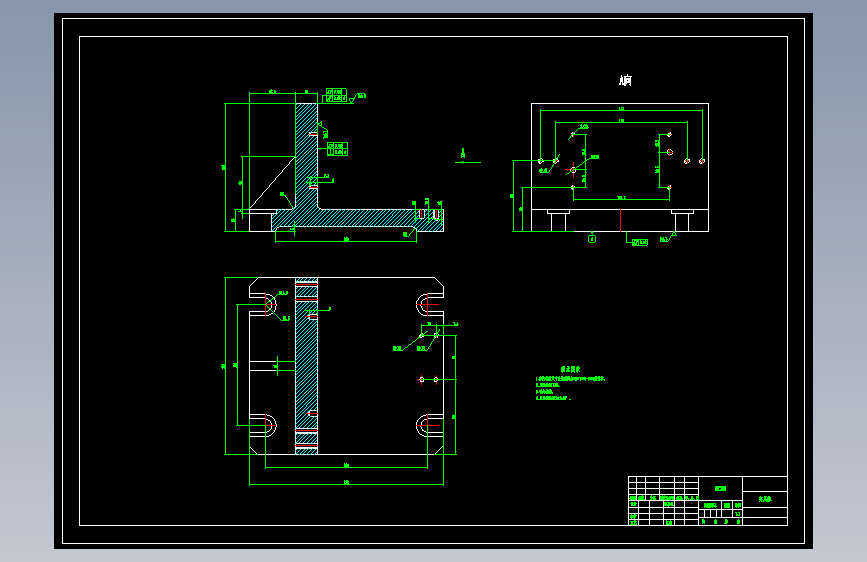Screen dimensions: 867x562
Task: Click the red center line in right view base
Action: tap(620, 220)
